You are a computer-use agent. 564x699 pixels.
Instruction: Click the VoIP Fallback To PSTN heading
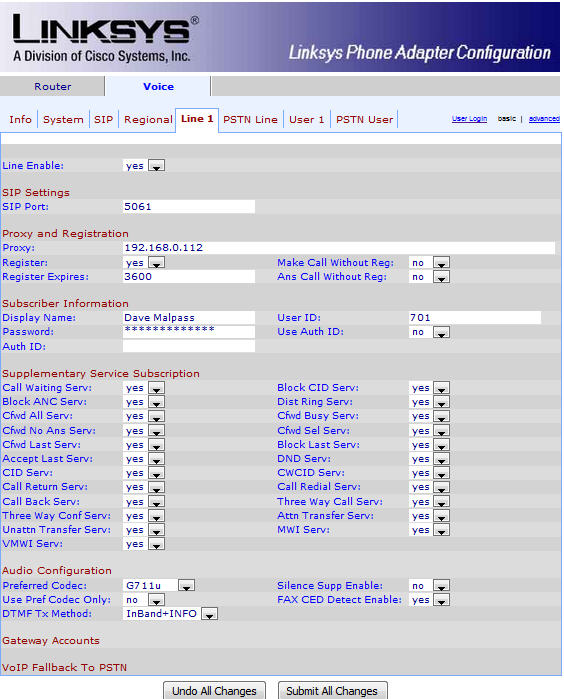65,667
